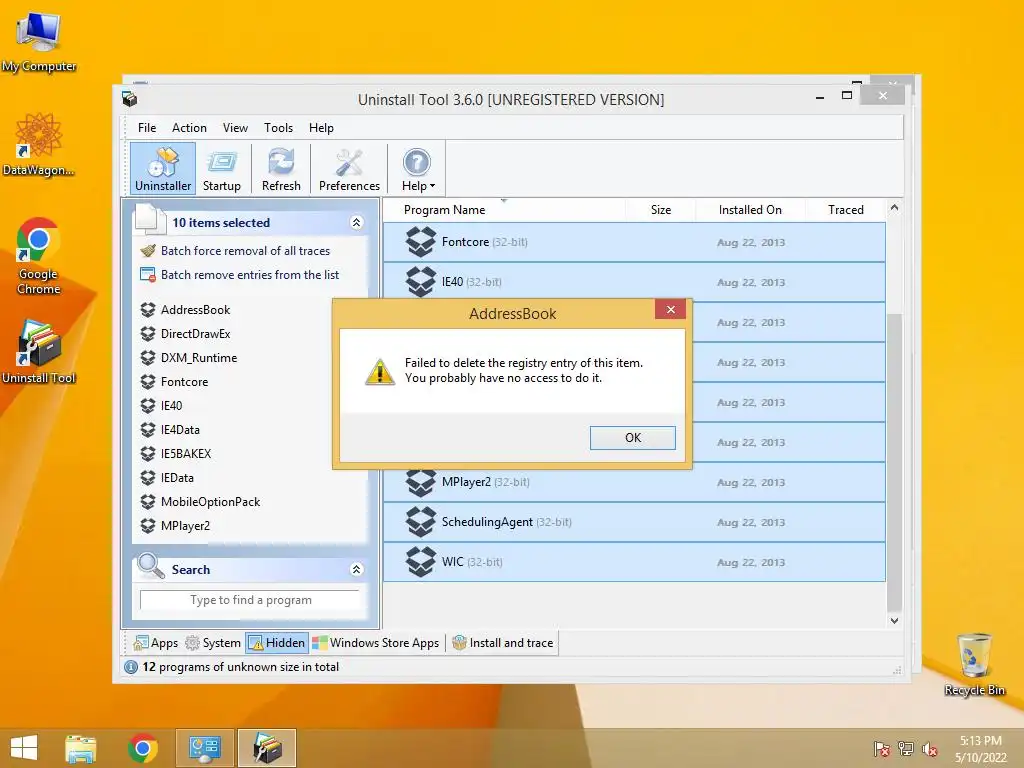Open the Windows Start button
Image resolution: width=1024 pixels, height=768 pixels.
[24, 748]
